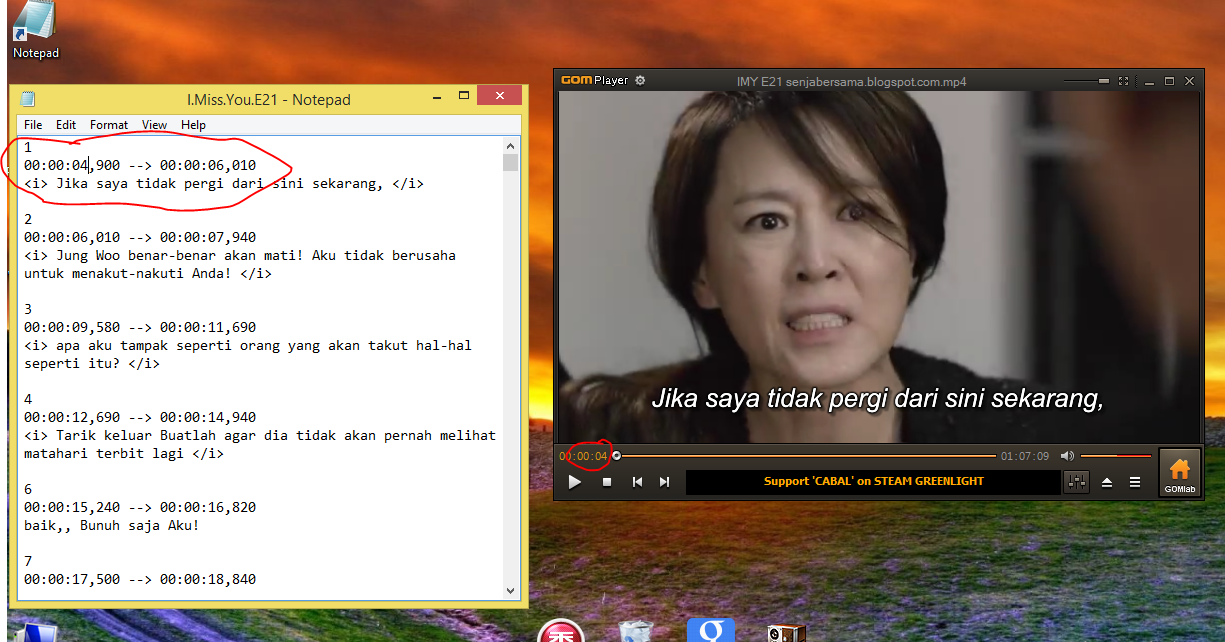Screen dimensions: 1225x642
Task: Open the Format menu in Notepad
Action: point(109,125)
